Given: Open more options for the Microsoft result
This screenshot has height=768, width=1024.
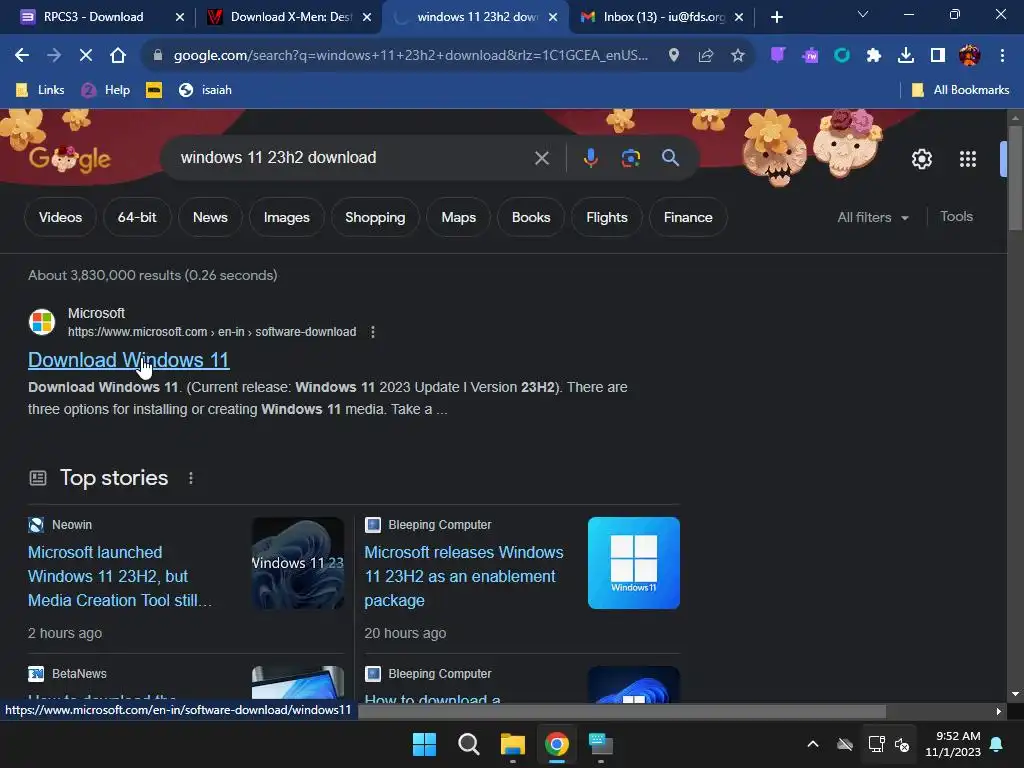Looking at the screenshot, I should pyautogui.click(x=373, y=332).
